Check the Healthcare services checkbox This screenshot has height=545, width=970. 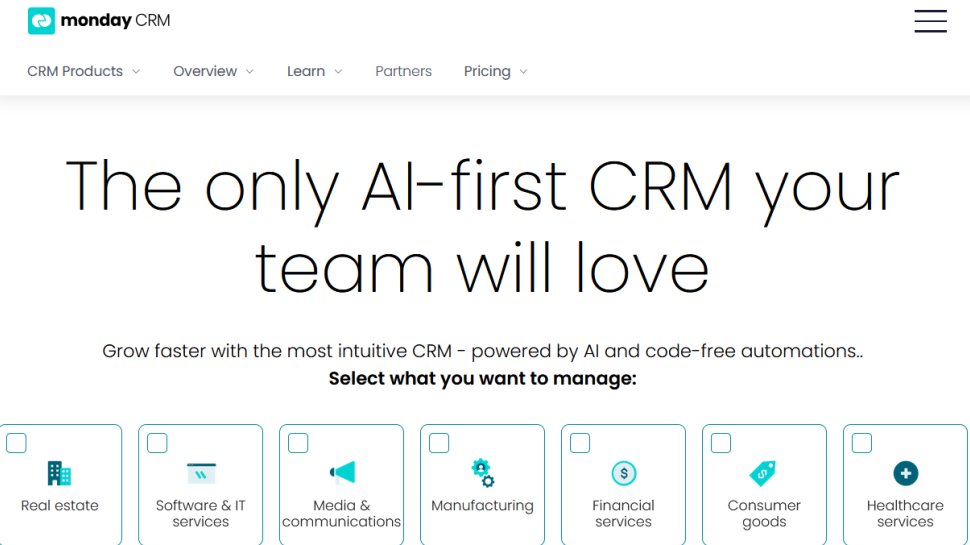pos(862,443)
